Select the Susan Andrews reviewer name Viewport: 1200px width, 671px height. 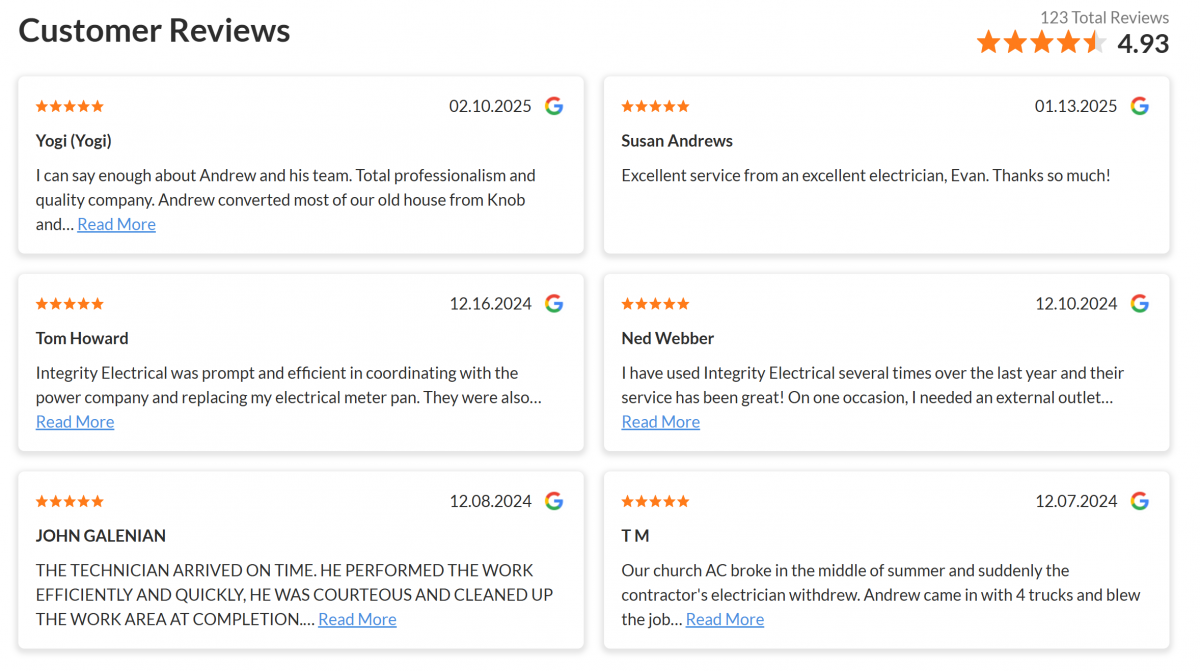[x=677, y=141]
